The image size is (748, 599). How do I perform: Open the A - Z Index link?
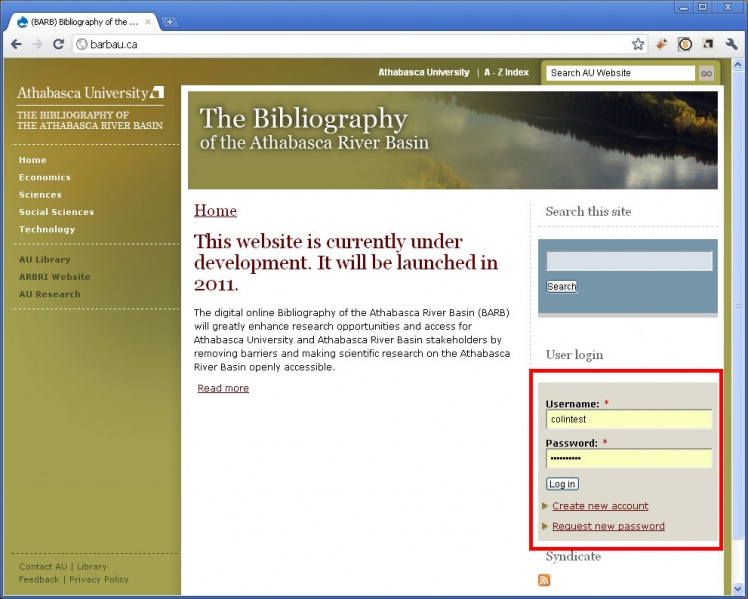point(506,72)
